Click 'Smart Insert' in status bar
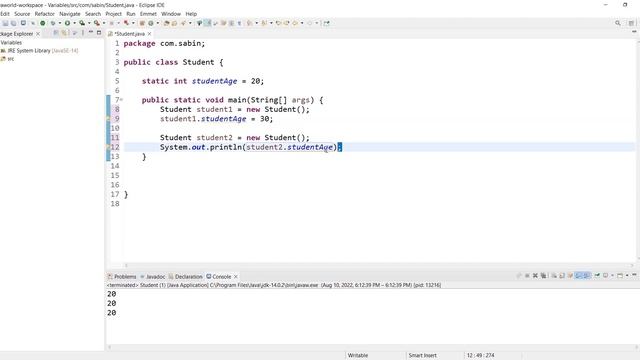Image resolution: width=640 pixels, height=360 pixels. pyautogui.click(x=422, y=355)
